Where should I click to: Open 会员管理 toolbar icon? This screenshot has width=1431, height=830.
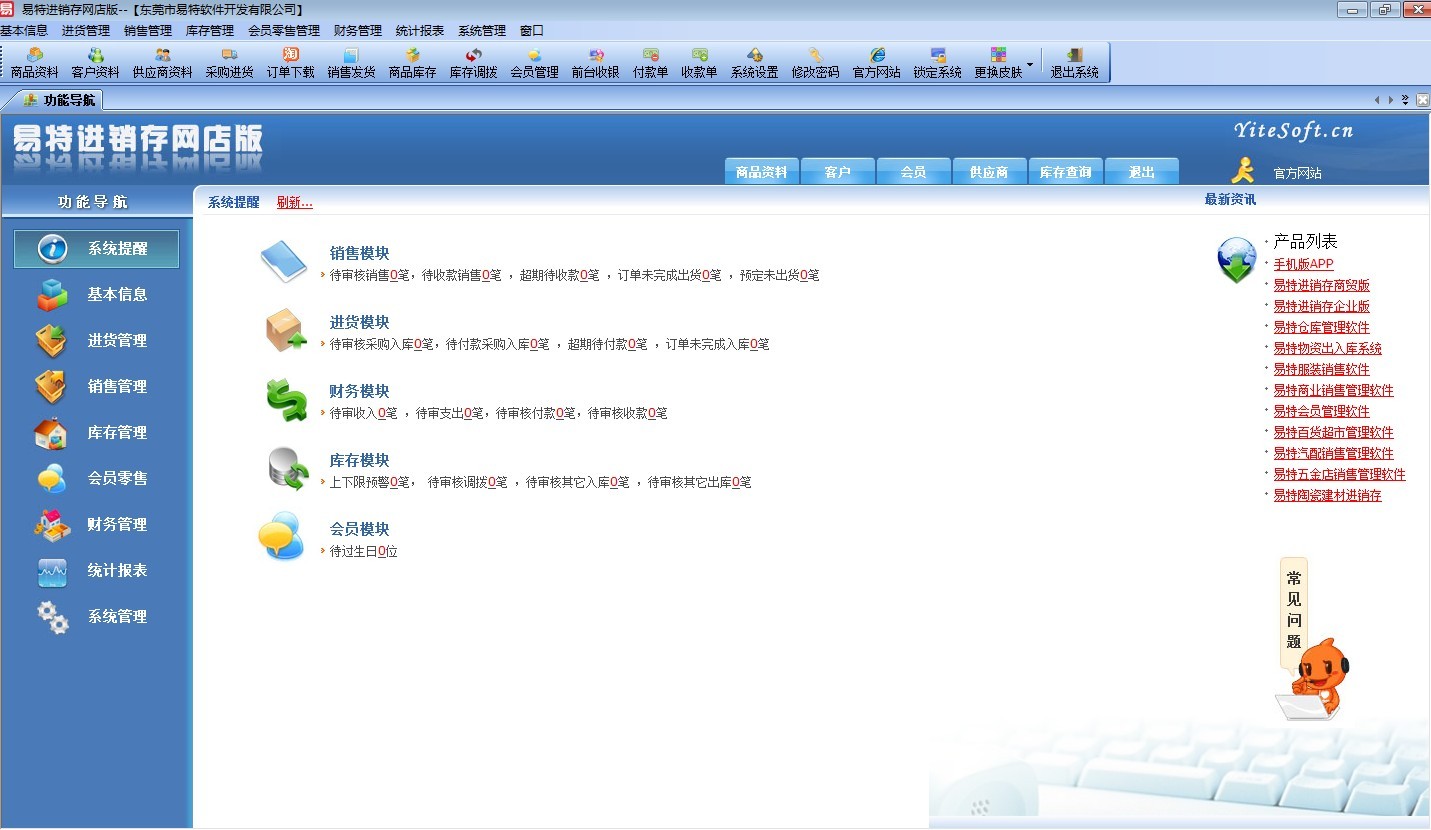pos(534,63)
